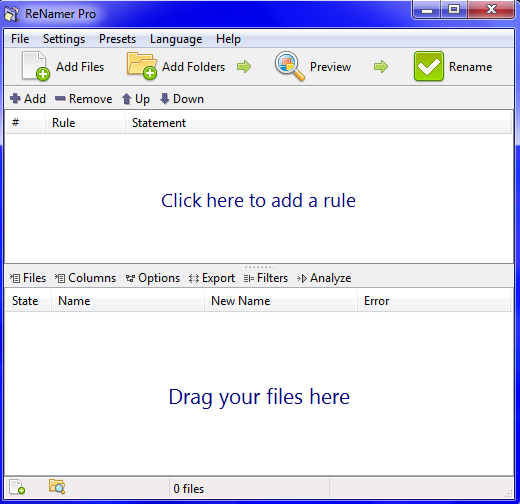Click the 'Drag your files here' area
The image size is (520, 504).
click(259, 397)
